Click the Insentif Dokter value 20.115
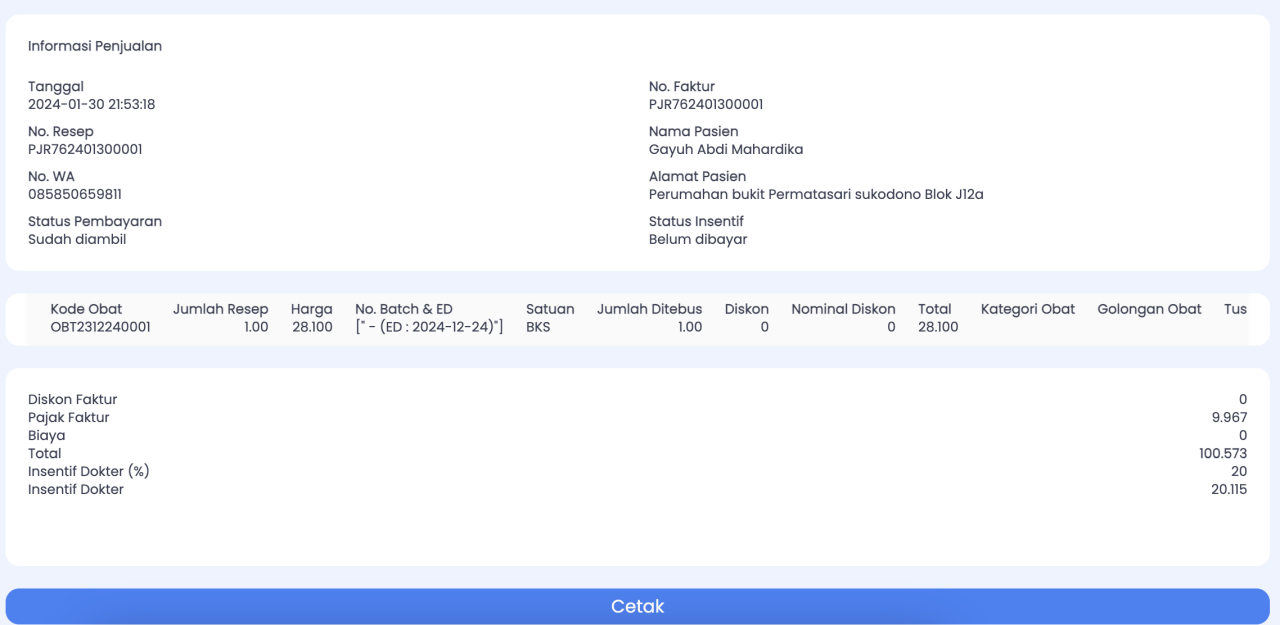 click(x=1228, y=489)
